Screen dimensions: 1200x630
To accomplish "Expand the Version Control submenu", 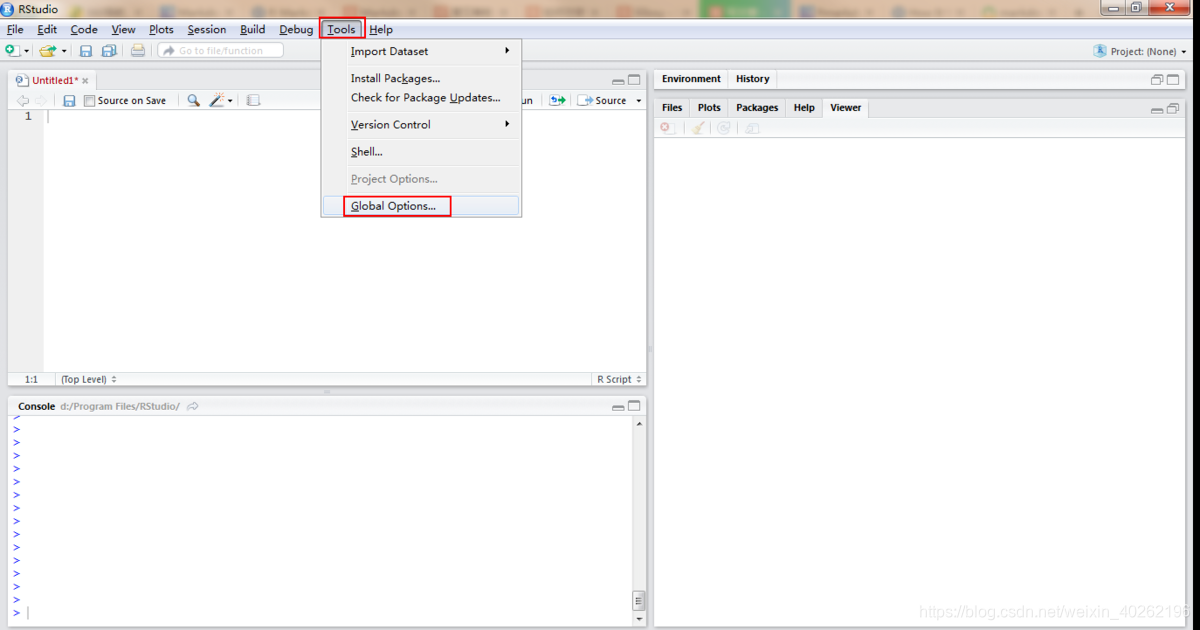I will pyautogui.click(x=421, y=125).
